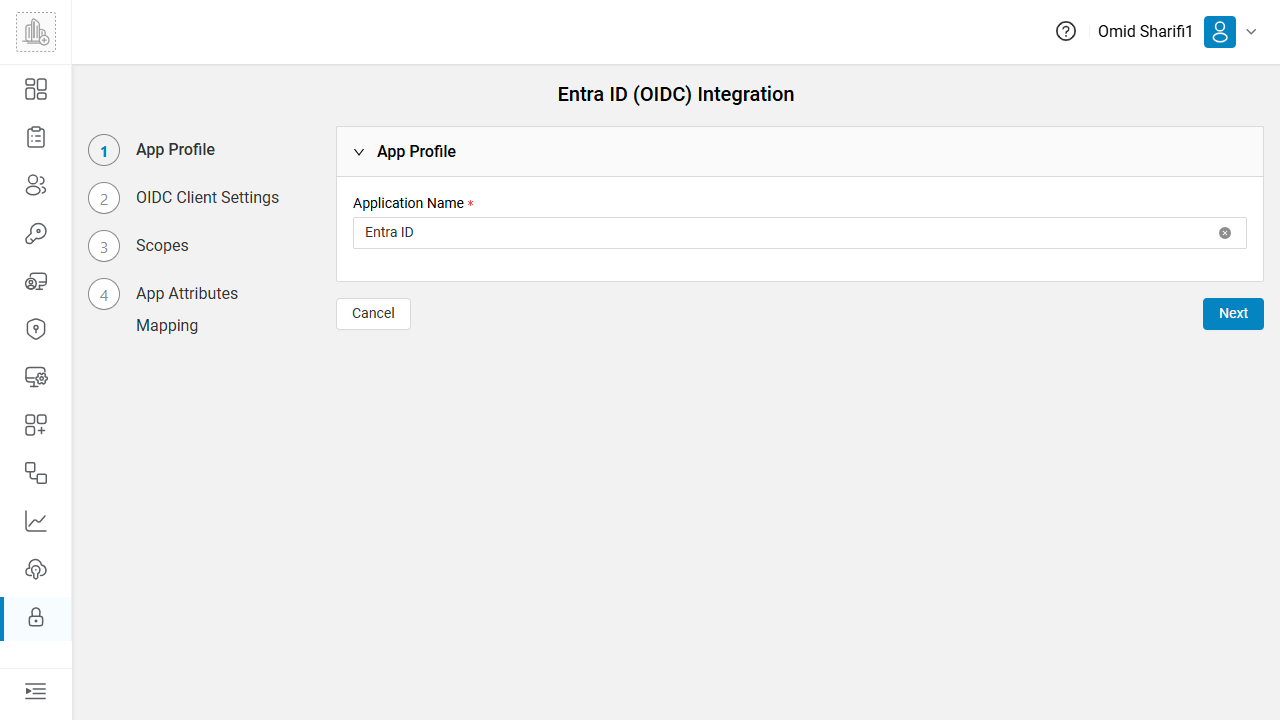Focus the Application Name input field

click(799, 233)
